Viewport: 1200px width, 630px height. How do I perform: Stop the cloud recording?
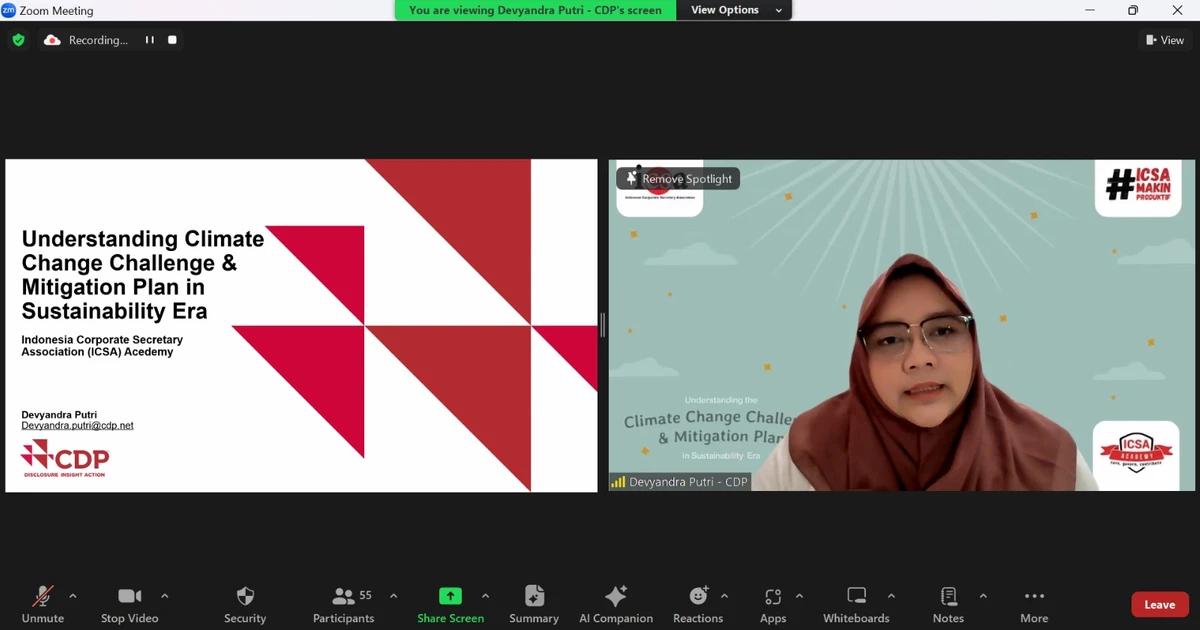[172, 40]
